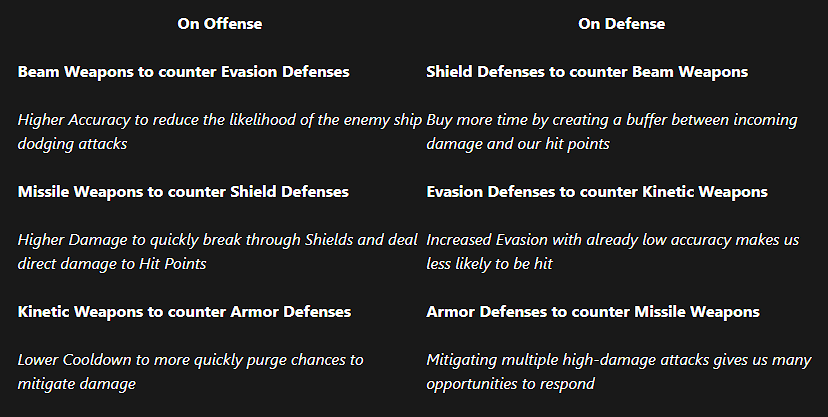The image size is (828, 417).
Task: Click the phrase "damage and our hit points"
Action: [x=518, y=144]
